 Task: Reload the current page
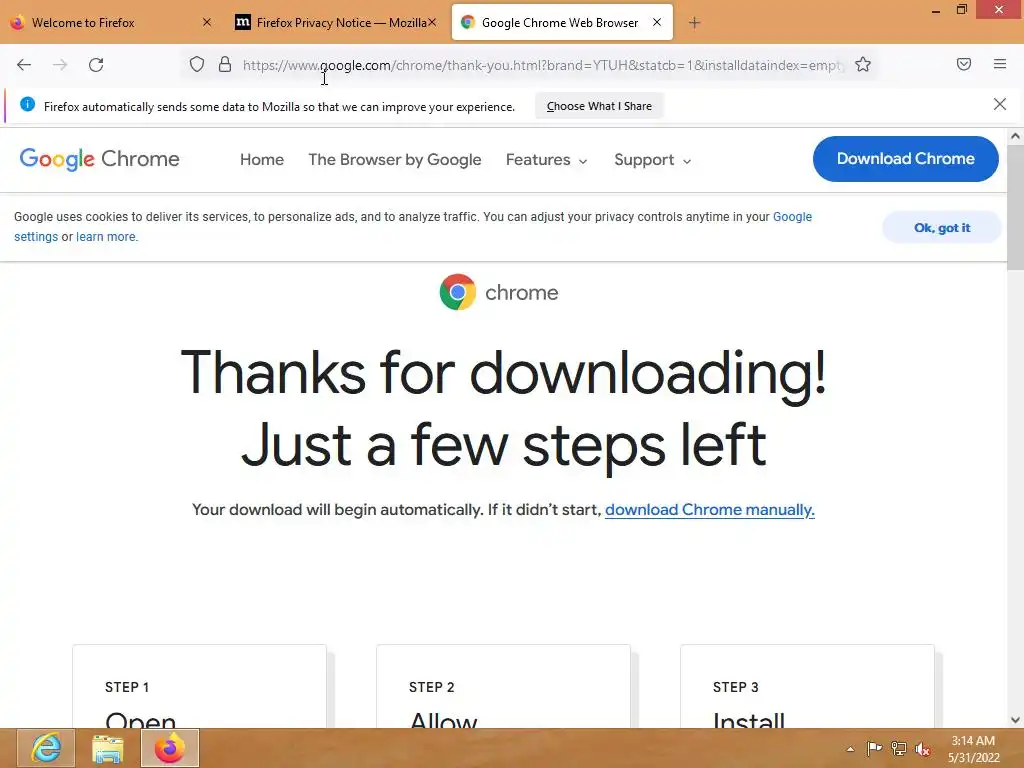96,65
